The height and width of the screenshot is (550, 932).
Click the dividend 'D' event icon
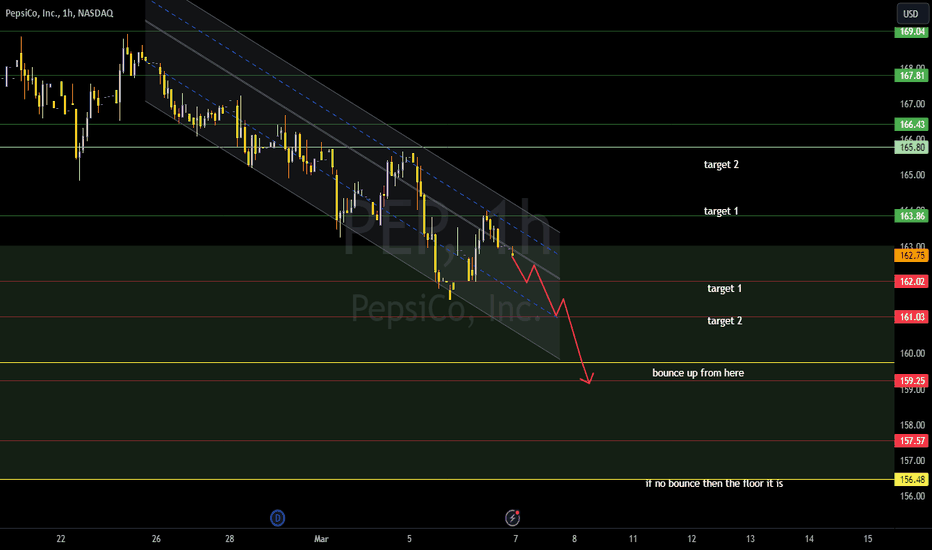(278, 518)
